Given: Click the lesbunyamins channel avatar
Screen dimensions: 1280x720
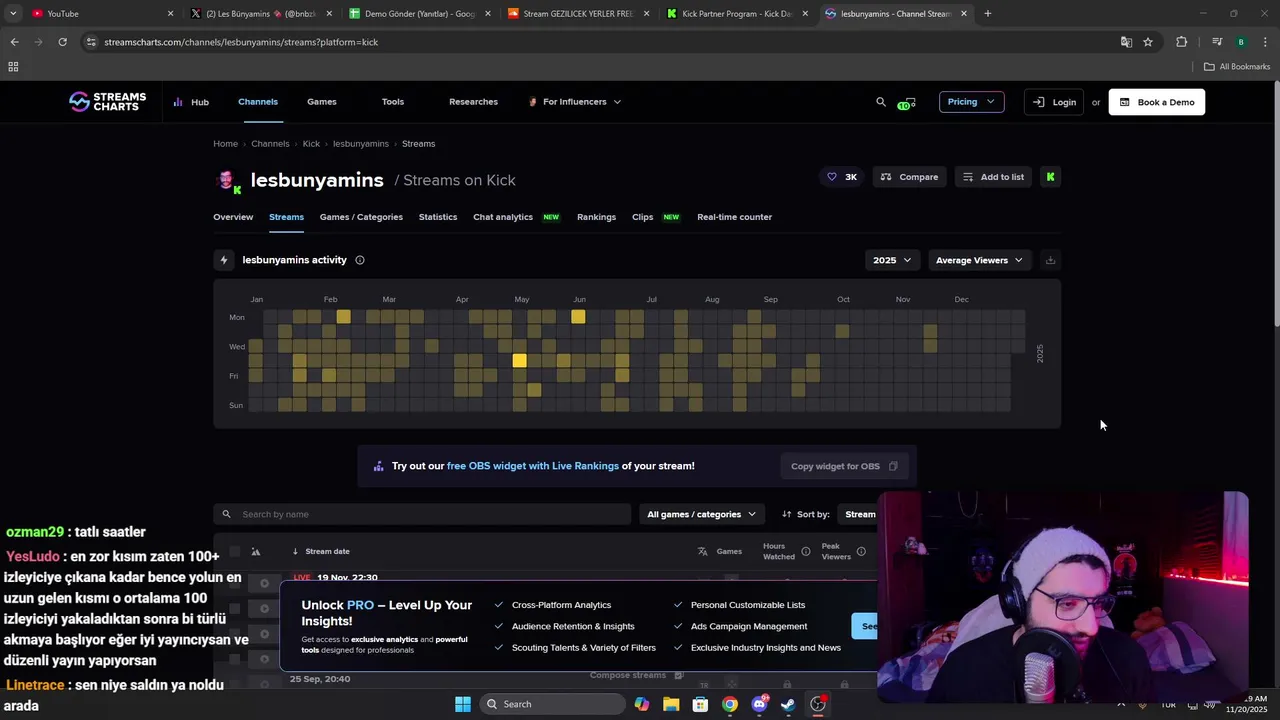Looking at the screenshot, I should tap(227, 180).
